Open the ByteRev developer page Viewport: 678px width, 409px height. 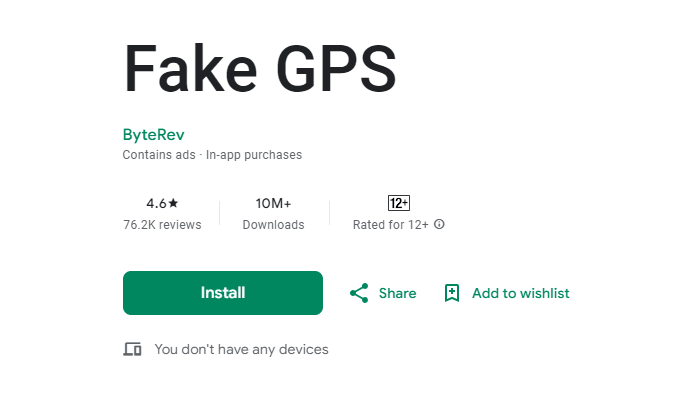[x=153, y=134]
